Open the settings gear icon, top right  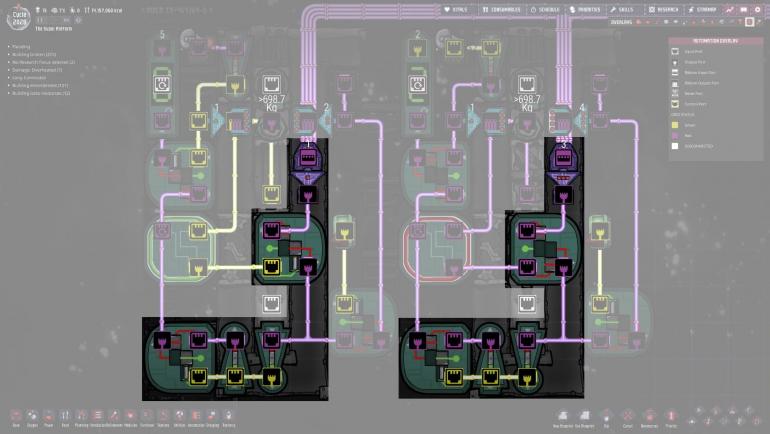(757, 9)
